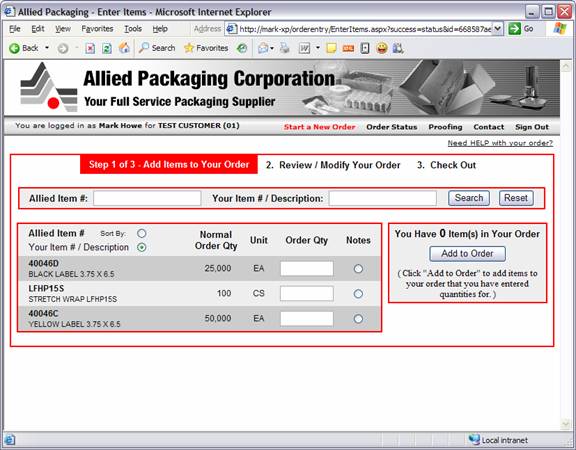Select Notes radio for item 40046D
This screenshot has height=450, width=576.
(x=358, y=269)
